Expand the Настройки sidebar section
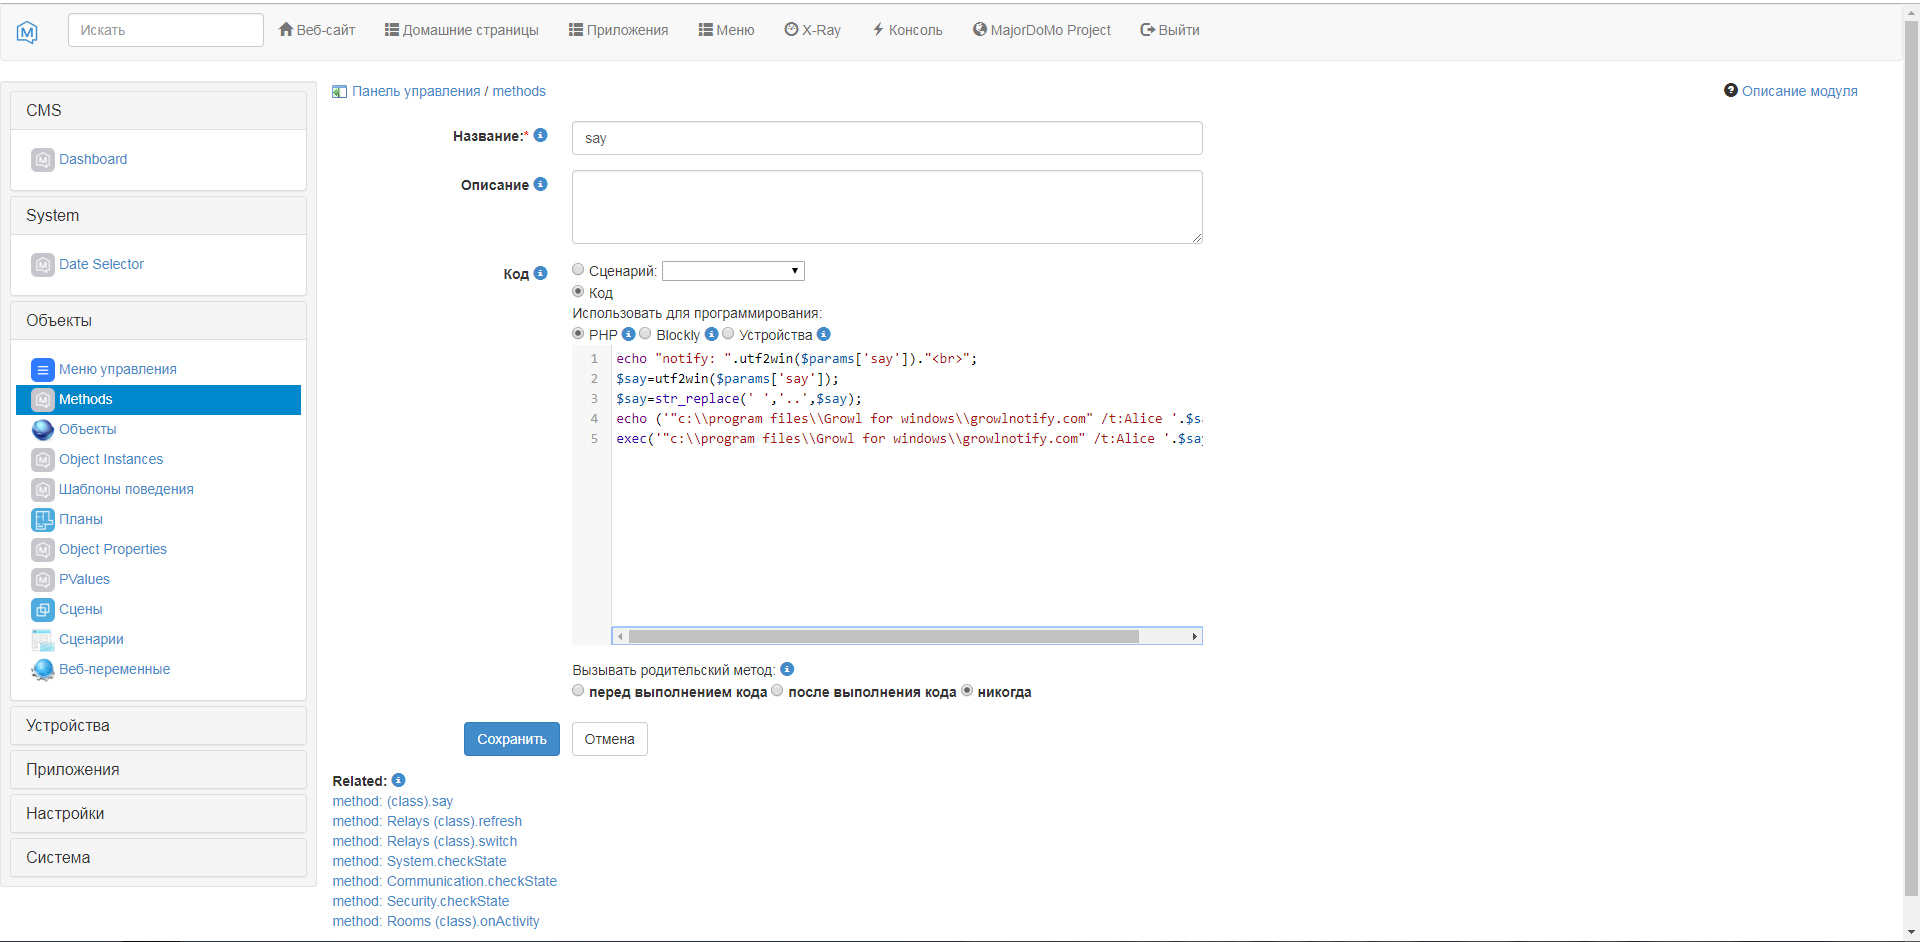The width and height of the screenshot is (1920, 942). point(158,814)
